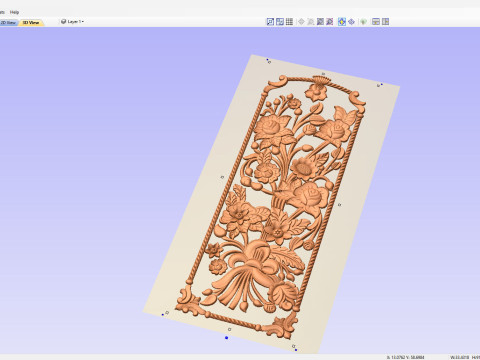This screenshot has height=360, width=480.
Task: Click the green shaded model icon
Action: [363, 22]
